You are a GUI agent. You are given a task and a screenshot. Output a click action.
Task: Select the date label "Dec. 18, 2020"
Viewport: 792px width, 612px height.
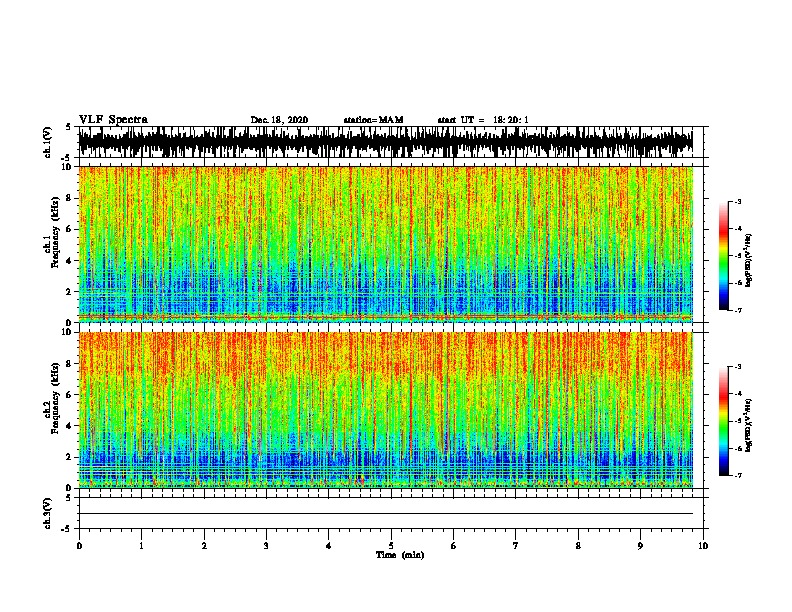coord(279,120)
